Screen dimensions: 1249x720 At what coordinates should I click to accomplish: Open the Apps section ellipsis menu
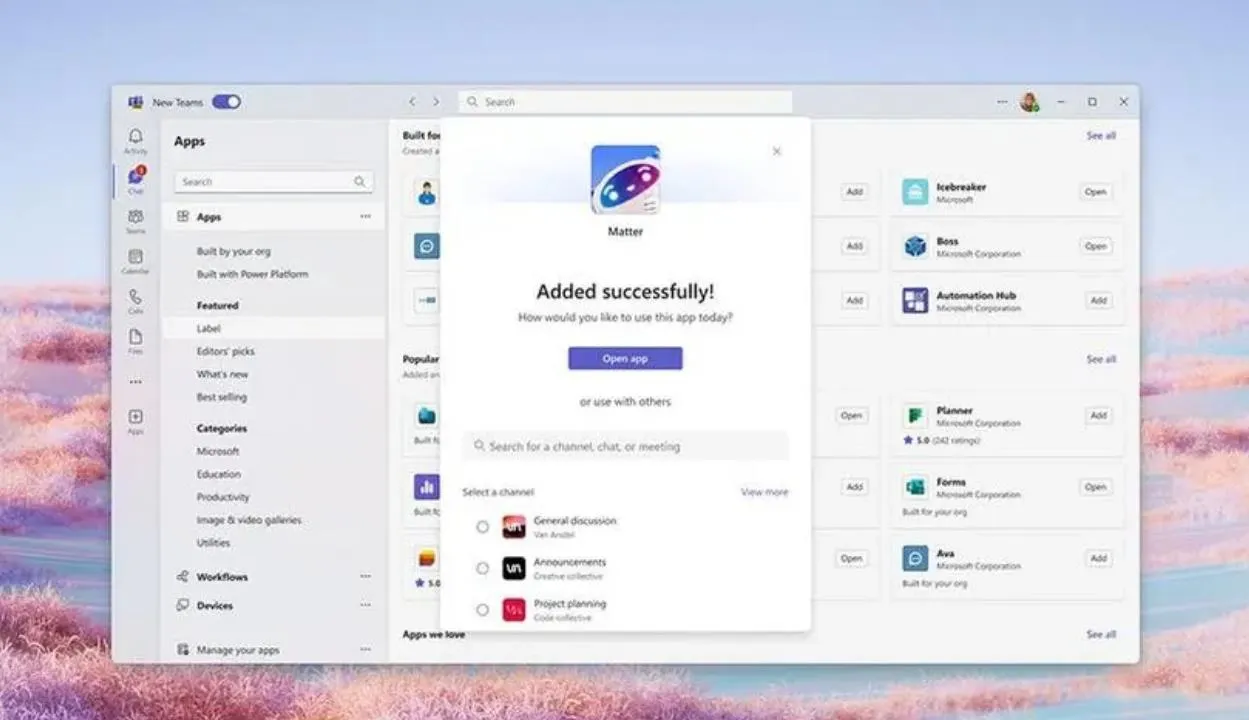(366, 217)
